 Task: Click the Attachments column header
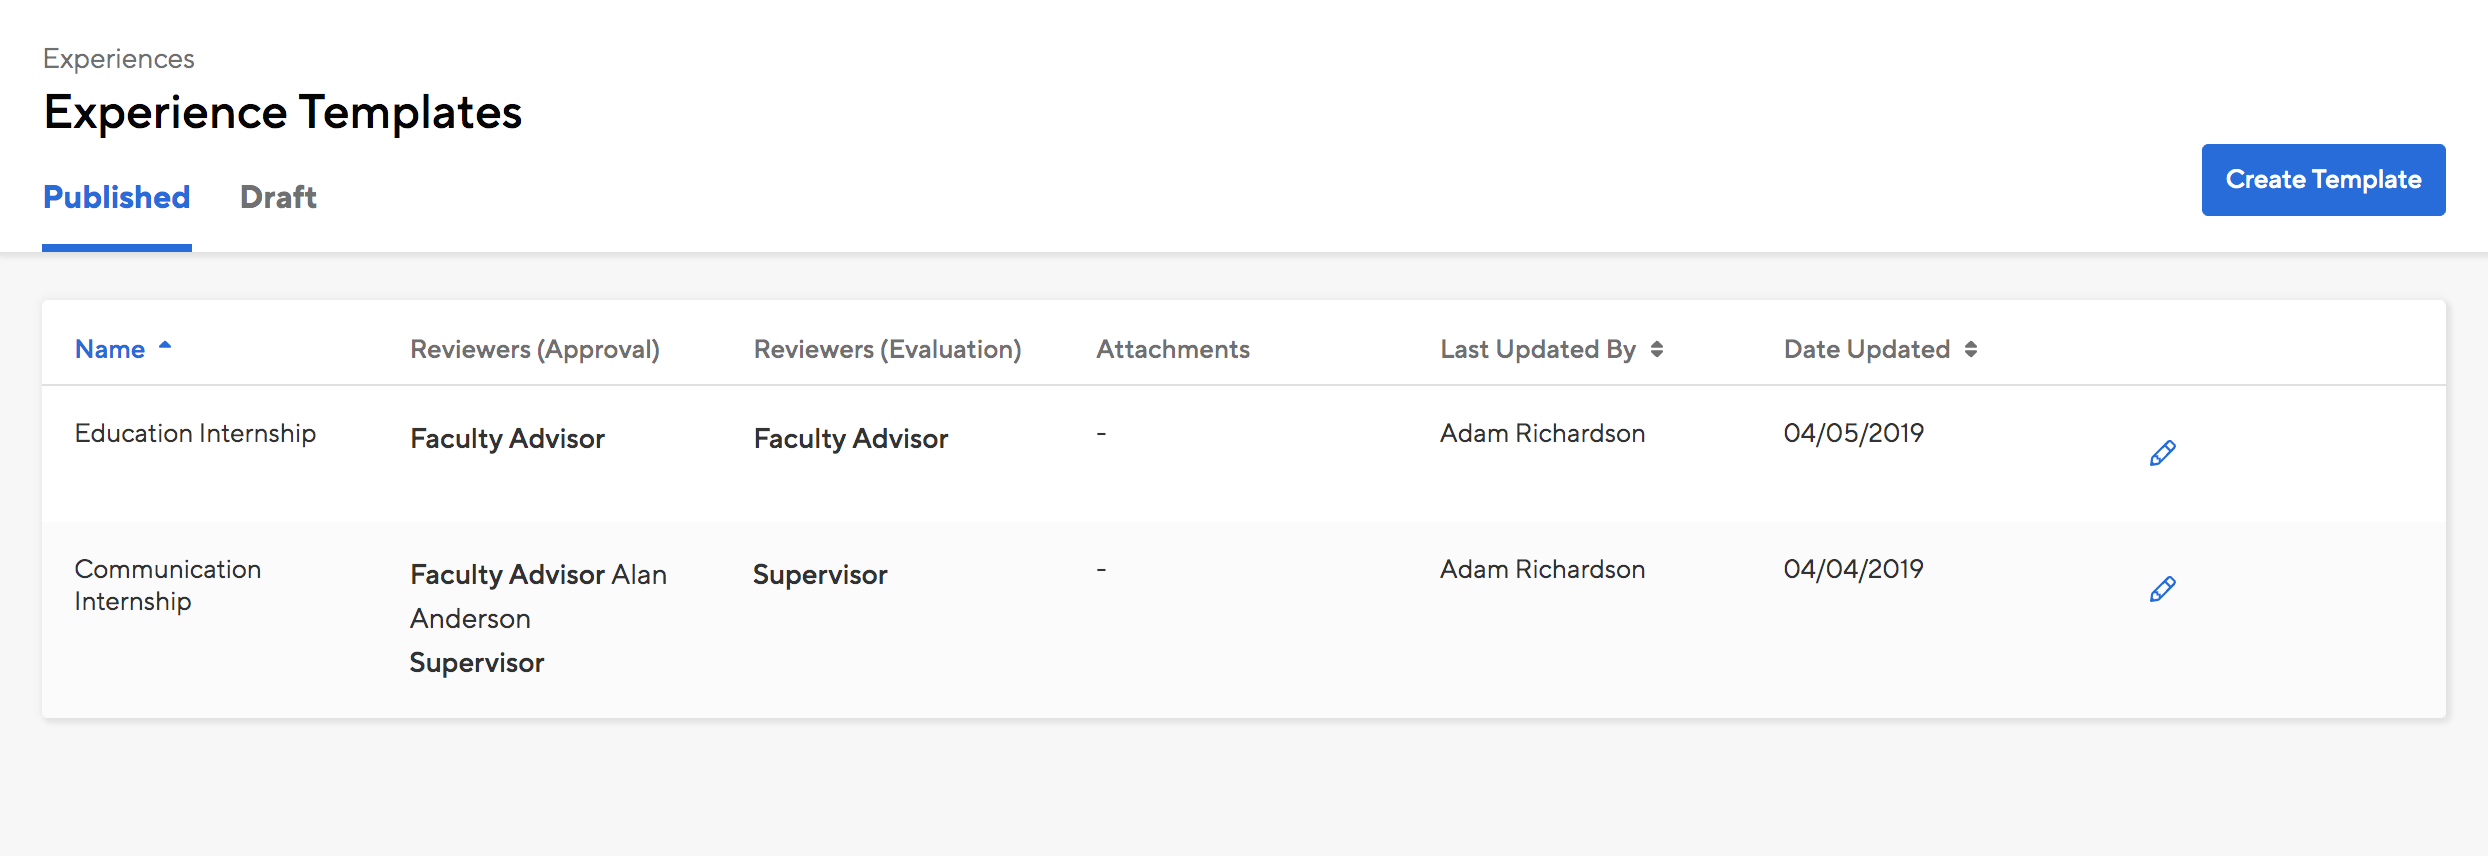click(1173, 349)
